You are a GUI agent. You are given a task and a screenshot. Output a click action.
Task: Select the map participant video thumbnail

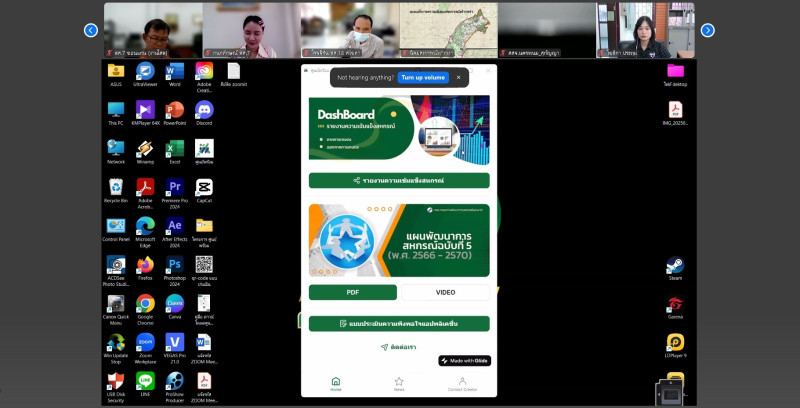(448, 30)
